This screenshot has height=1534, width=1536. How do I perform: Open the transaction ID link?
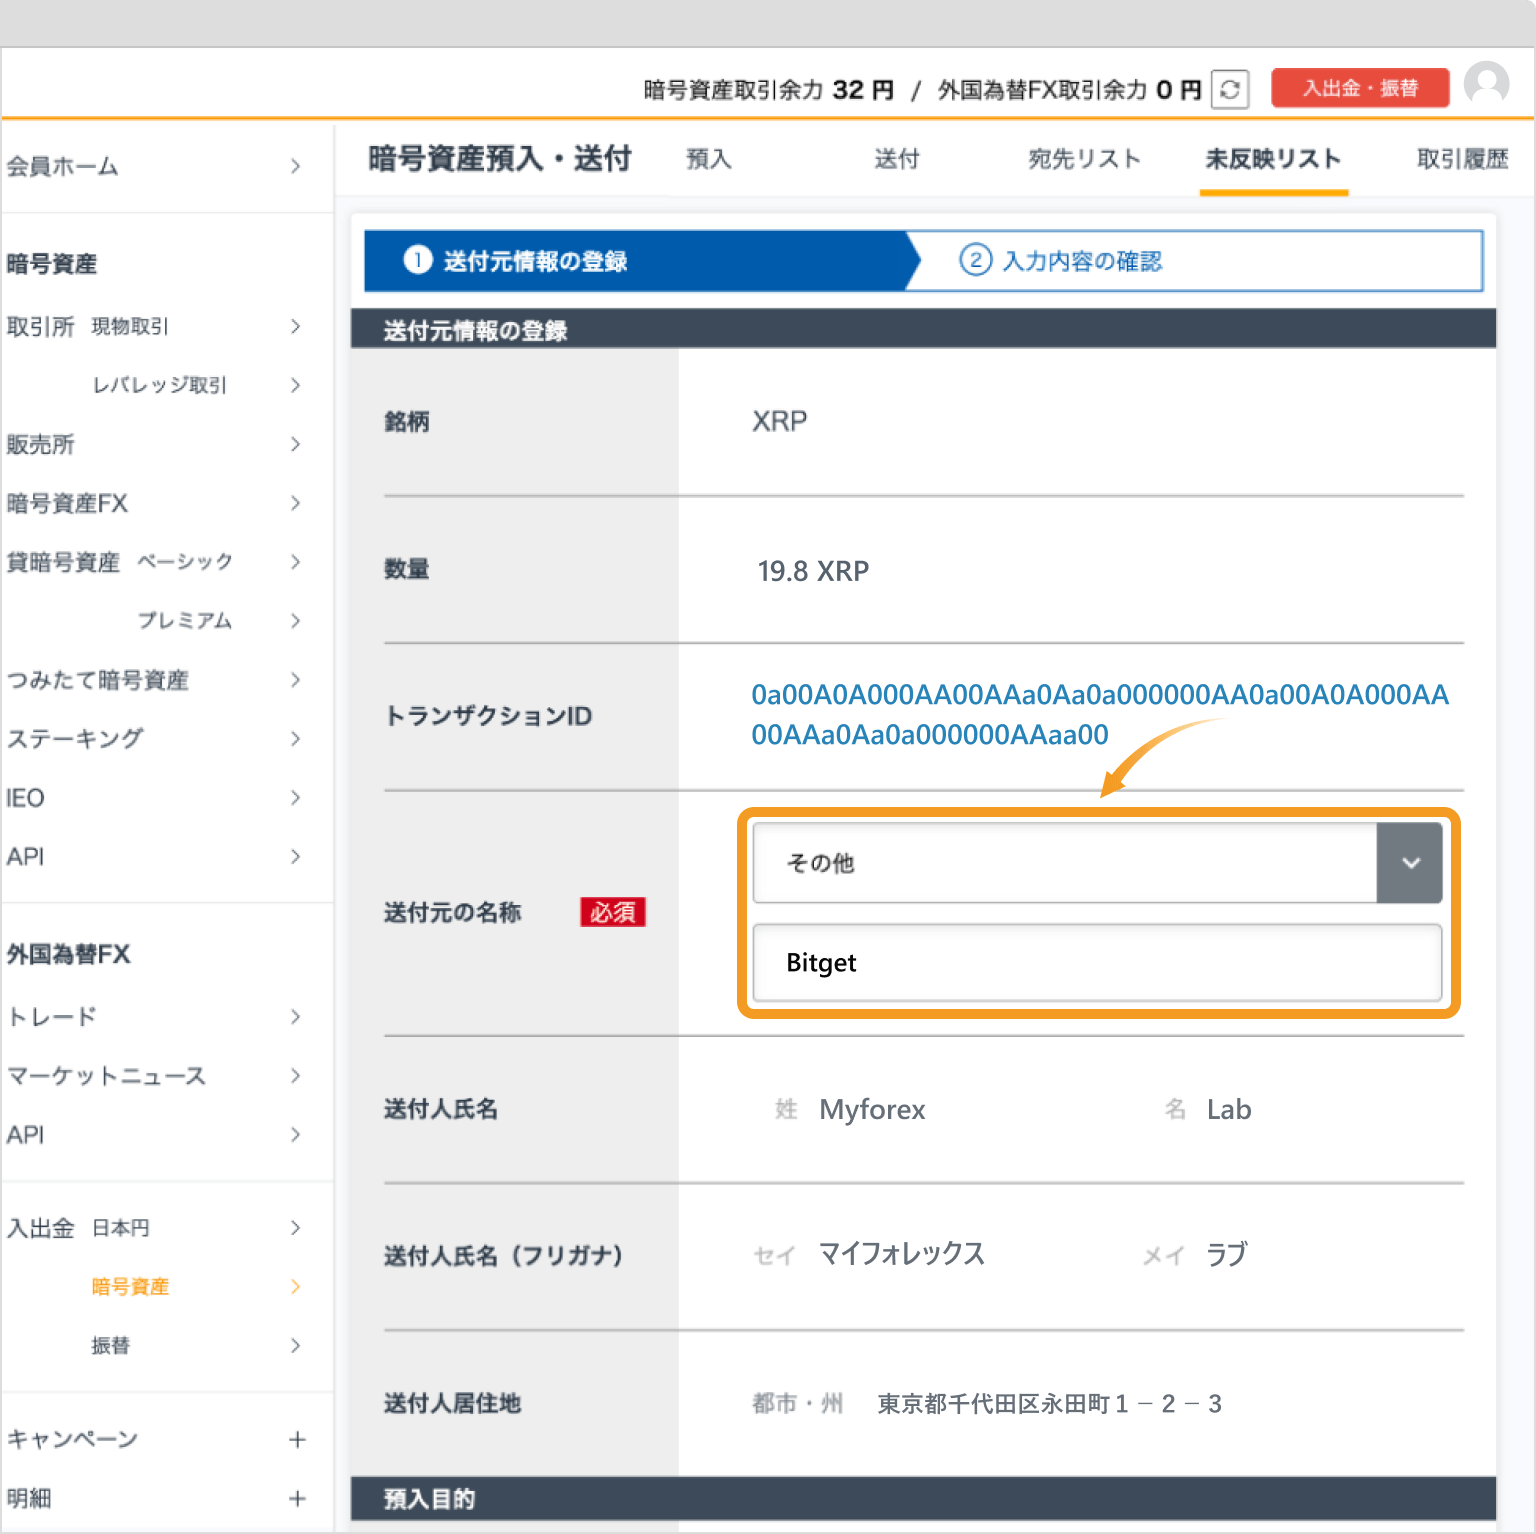(1100, 714)
